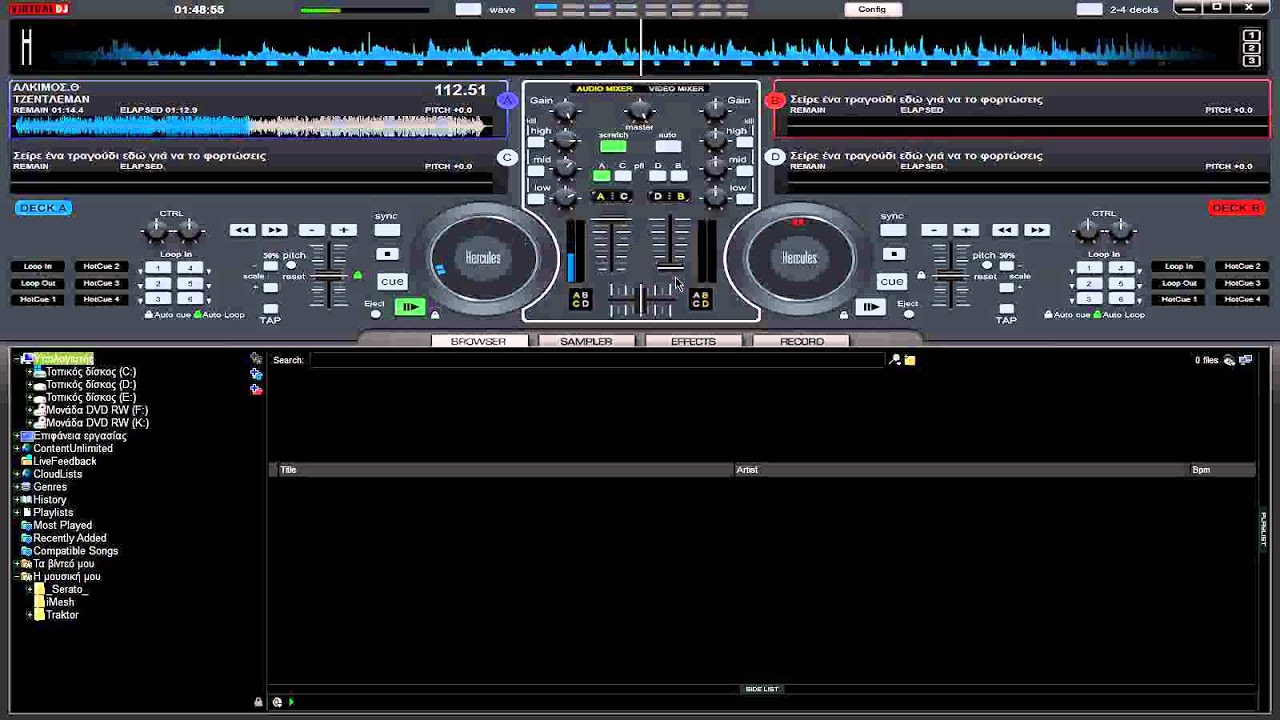Viewport: 1280px width, 720px height.
Task: Expand Τοπικός δίσκος (D:) drive
Action: [30, 385]
